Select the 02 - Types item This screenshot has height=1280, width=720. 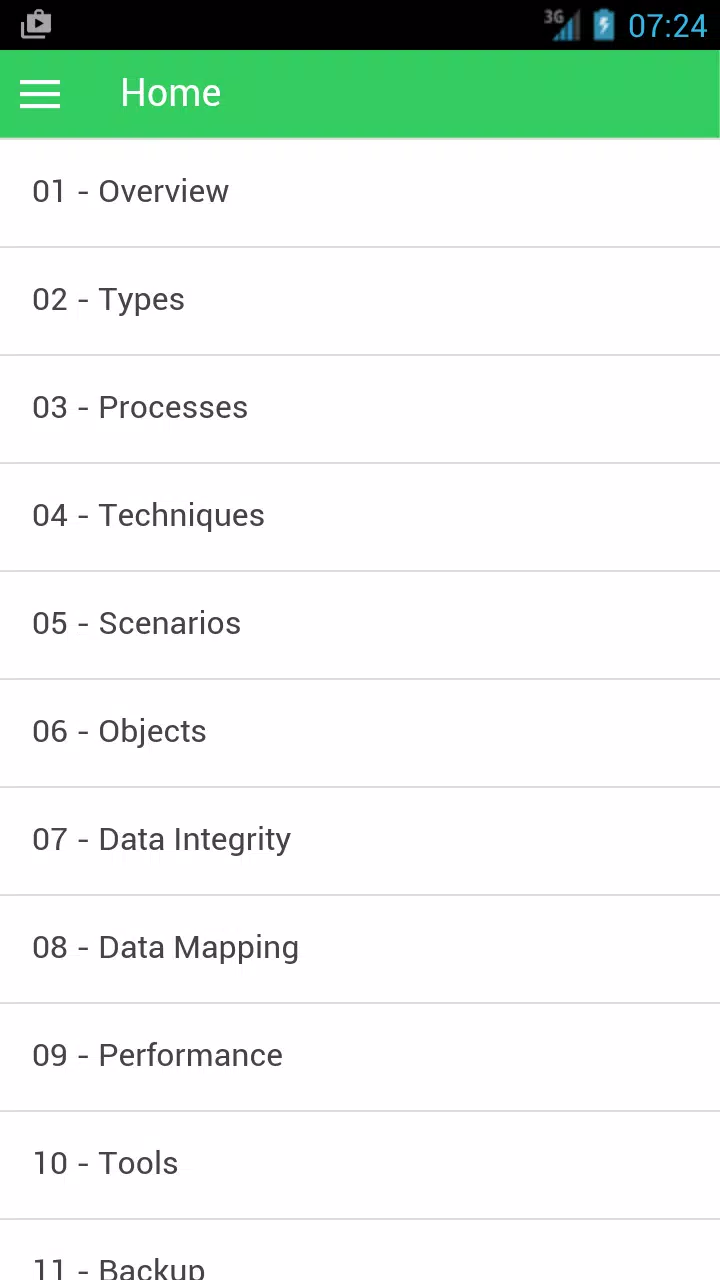(360, 300)
